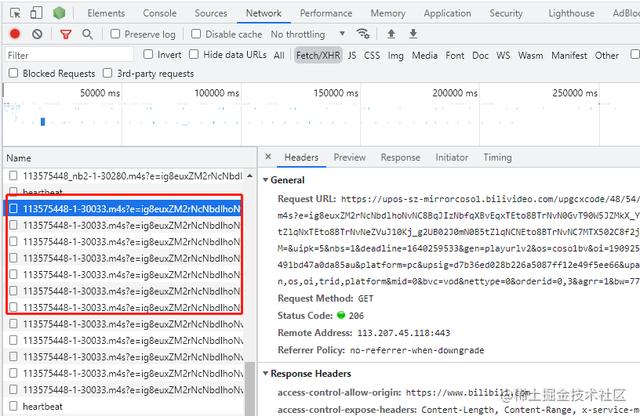Open the No throttling dropdown
This screenshot has height=416, width=640.
click(x=305, y=34)
